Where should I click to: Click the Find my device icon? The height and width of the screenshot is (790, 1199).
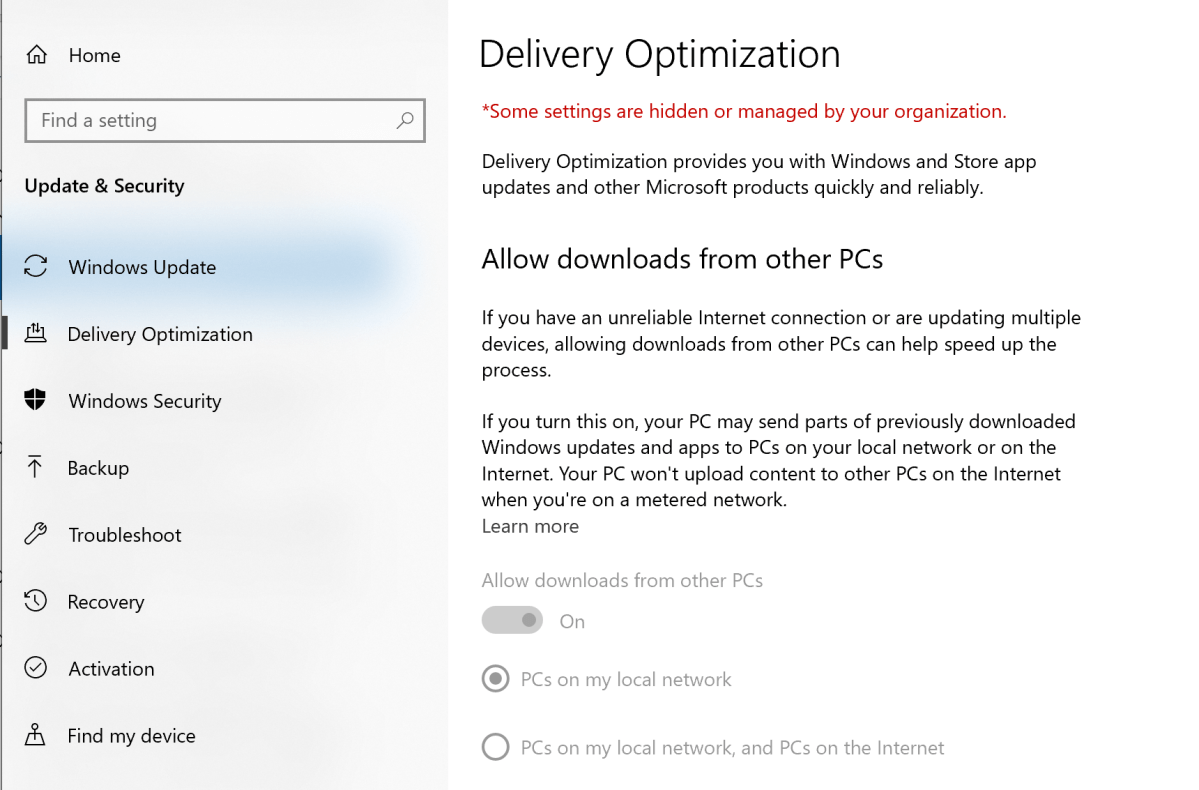point(37,735)
